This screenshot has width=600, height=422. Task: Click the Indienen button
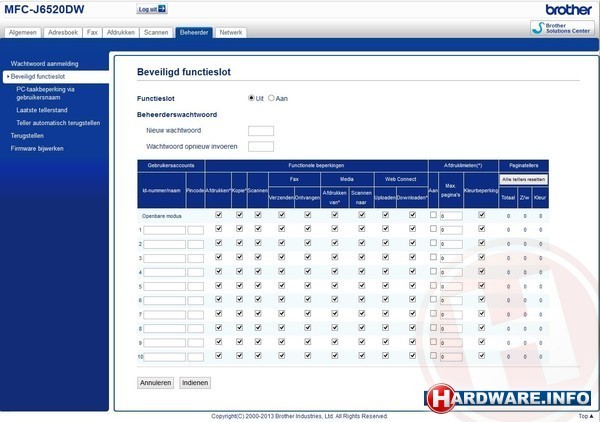pyautogui.click(x=194, y=383)
